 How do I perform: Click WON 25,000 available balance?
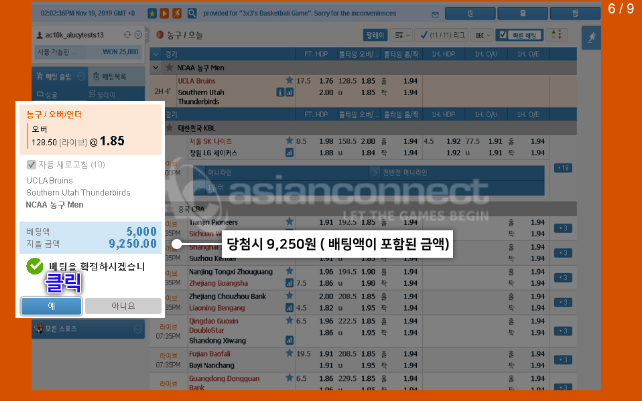(120, 52)
